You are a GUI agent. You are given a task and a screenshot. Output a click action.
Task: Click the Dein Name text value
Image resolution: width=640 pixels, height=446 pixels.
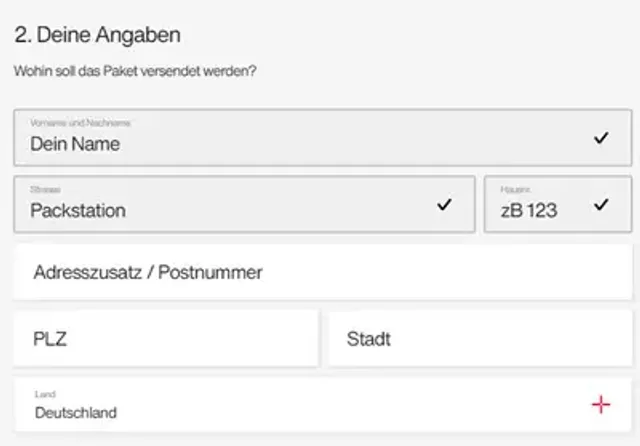[x=75, y=144]
